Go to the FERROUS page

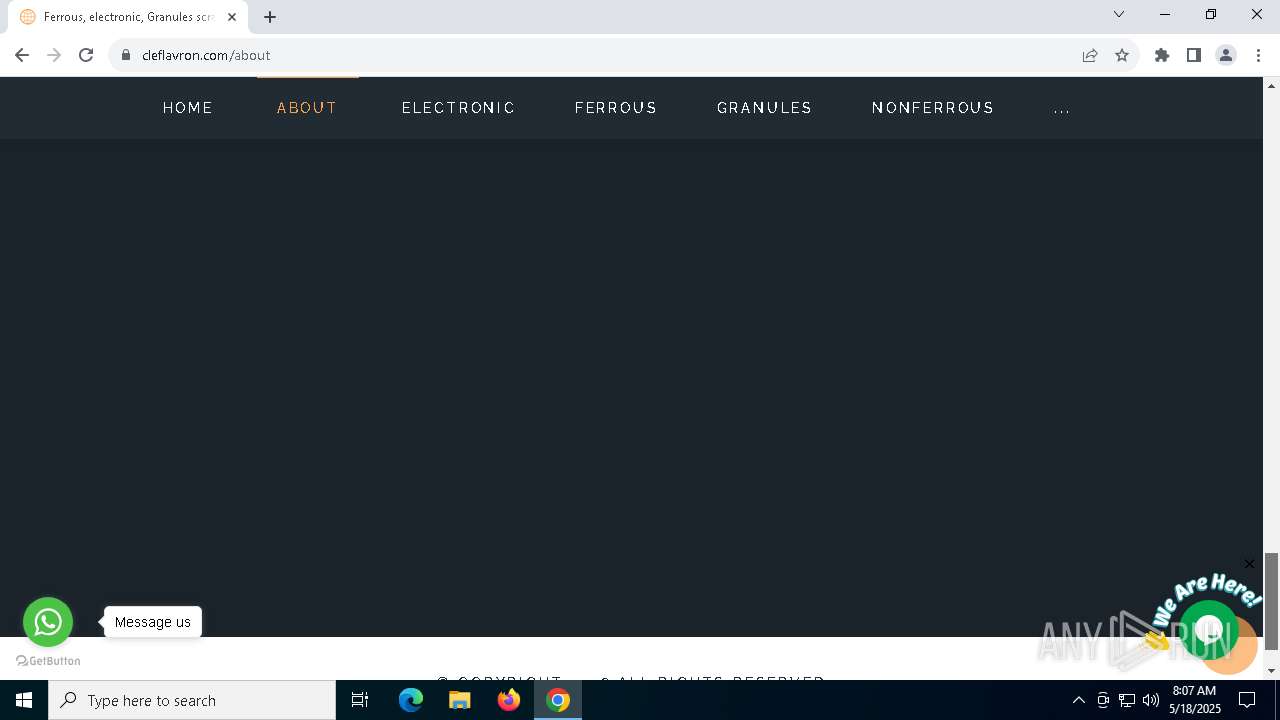tap(616, 108)
